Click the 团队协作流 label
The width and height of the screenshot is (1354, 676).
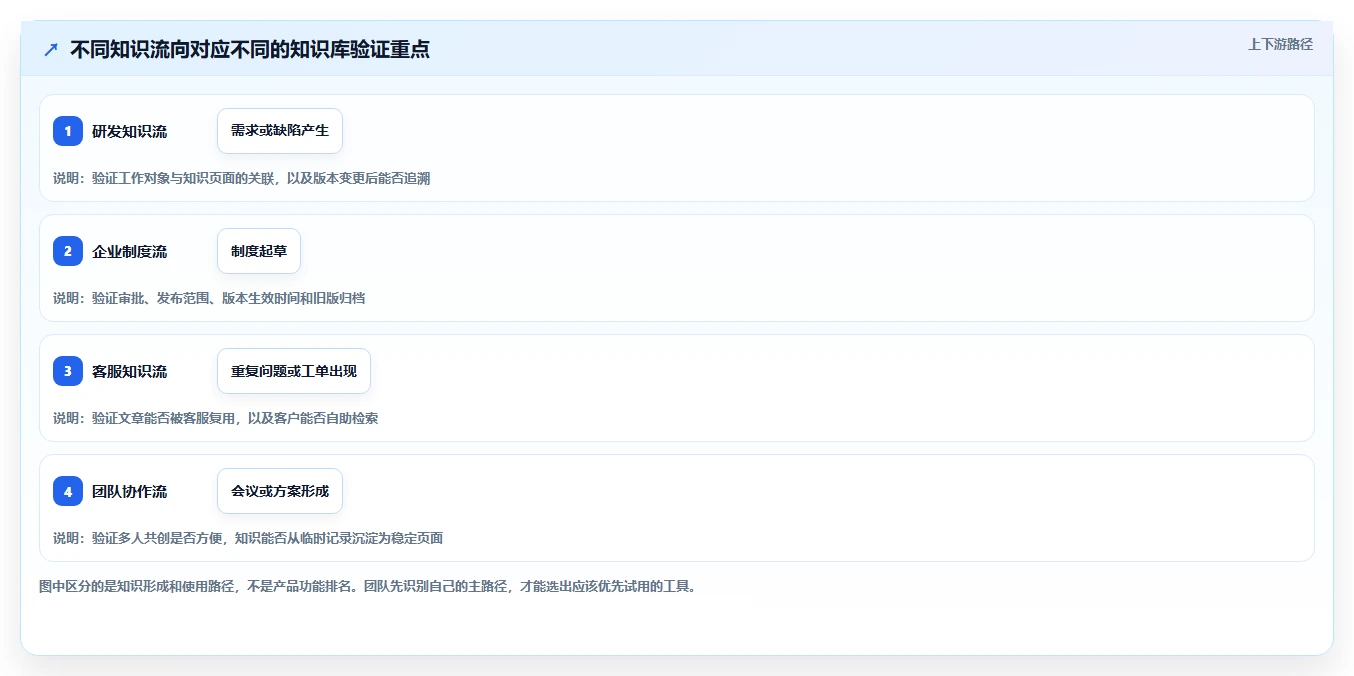[x=130, y=491]
